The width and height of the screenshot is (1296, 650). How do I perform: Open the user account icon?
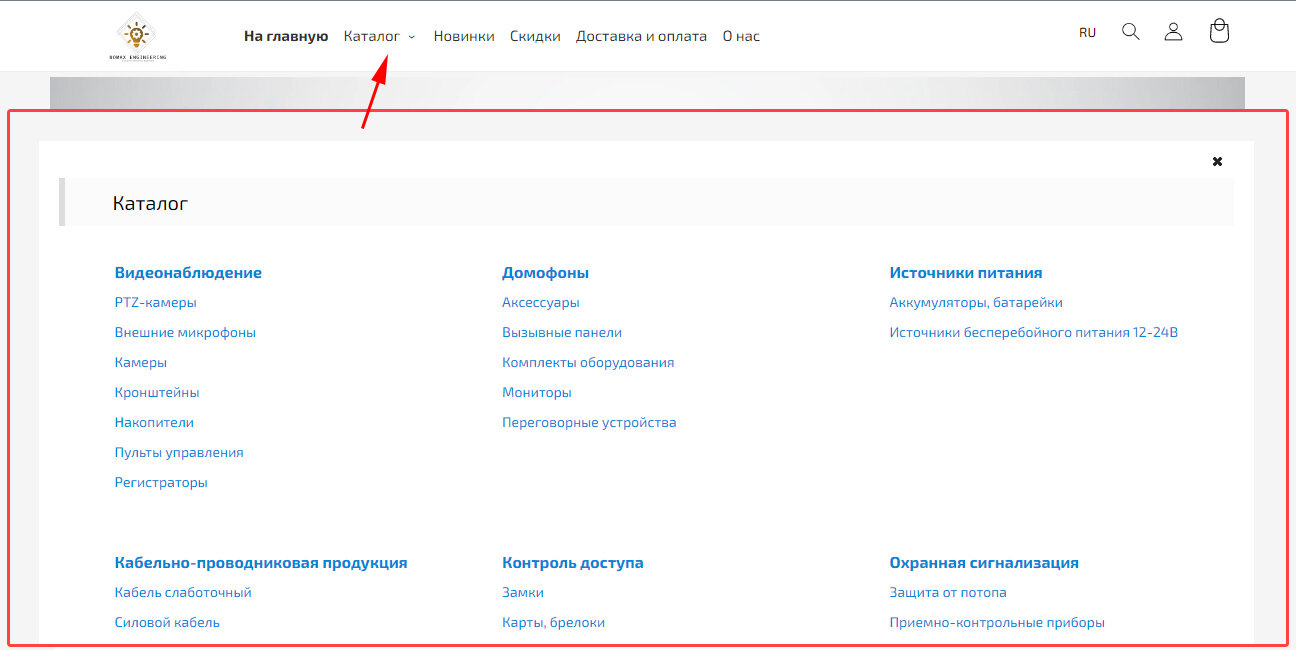pyautogui.click(x=1173, y=32)
